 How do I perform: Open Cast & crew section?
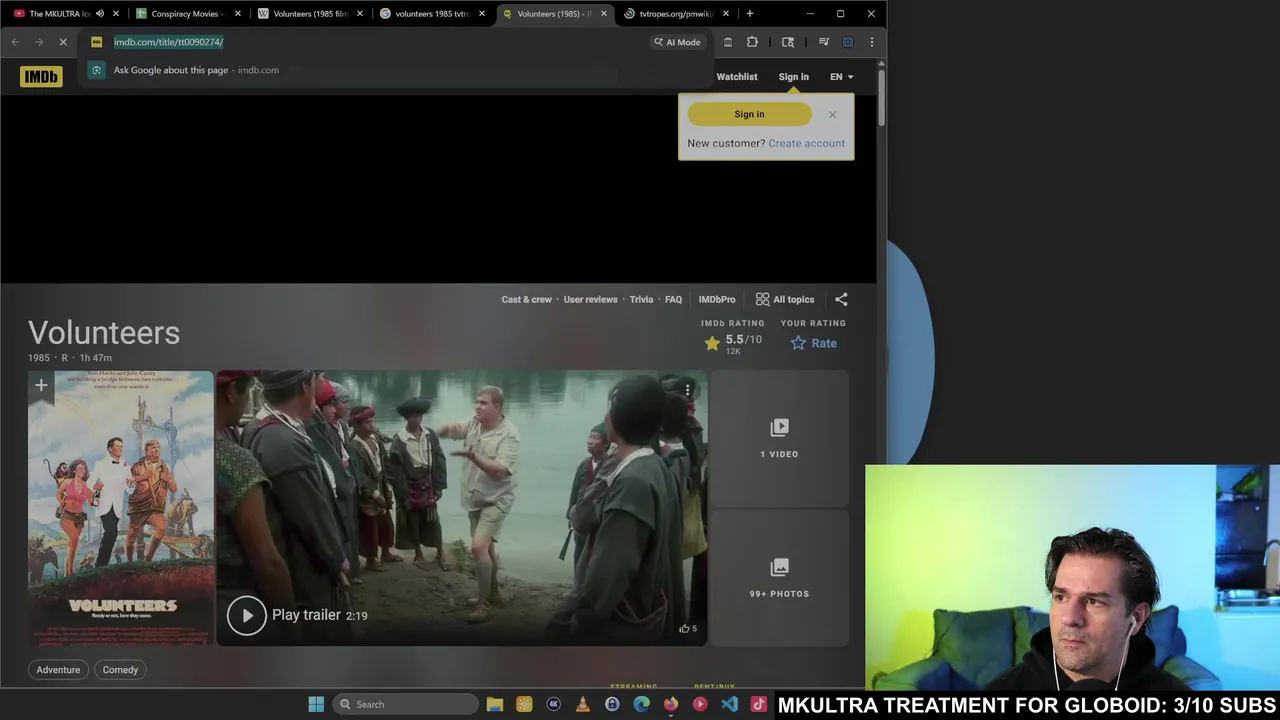point(526,299)
